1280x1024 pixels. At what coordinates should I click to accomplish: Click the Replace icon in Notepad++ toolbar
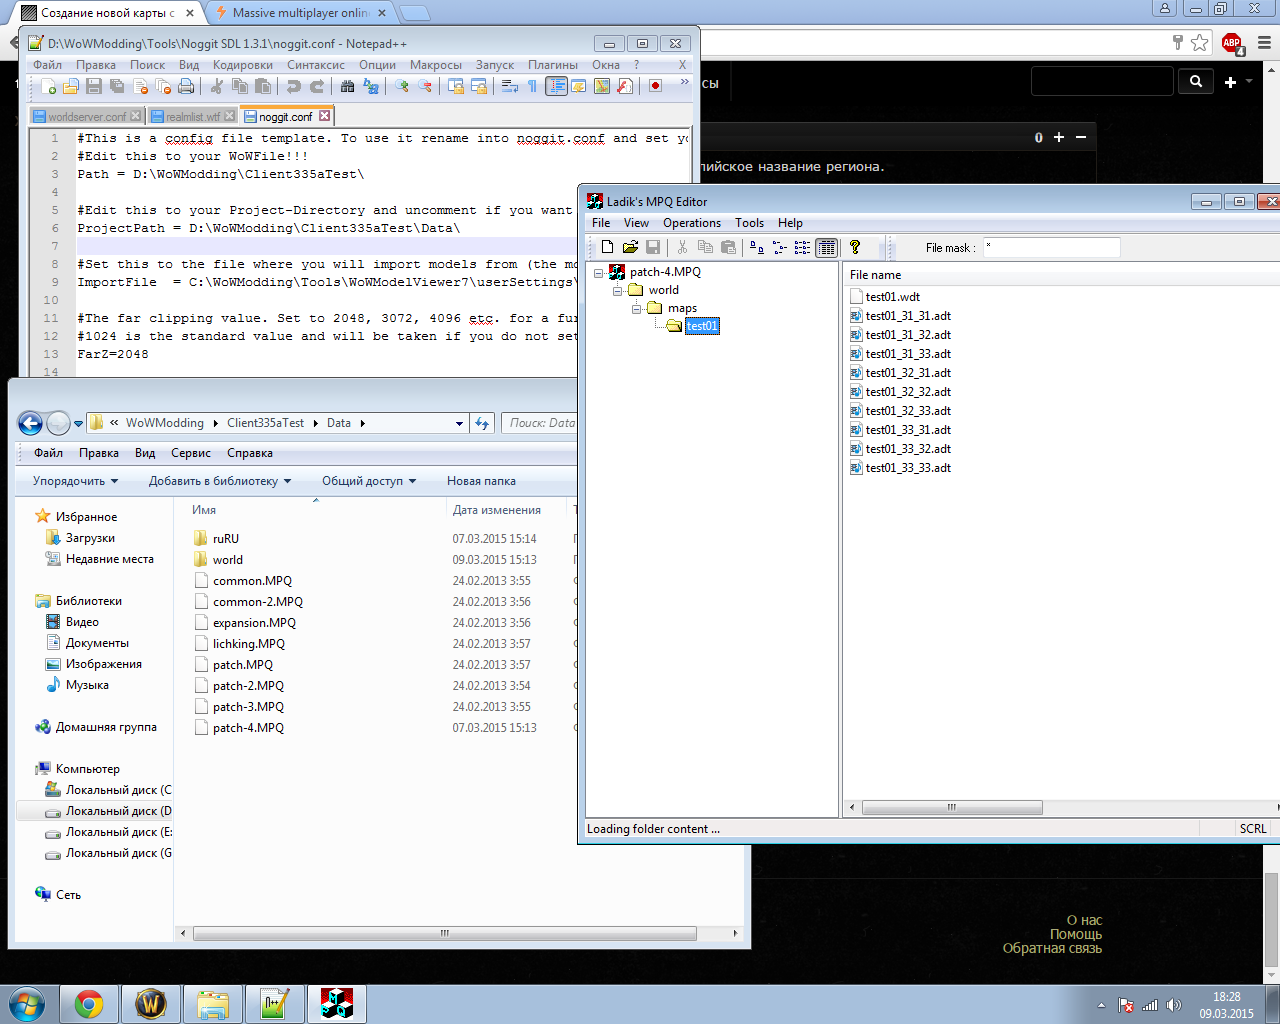(371, 87)
